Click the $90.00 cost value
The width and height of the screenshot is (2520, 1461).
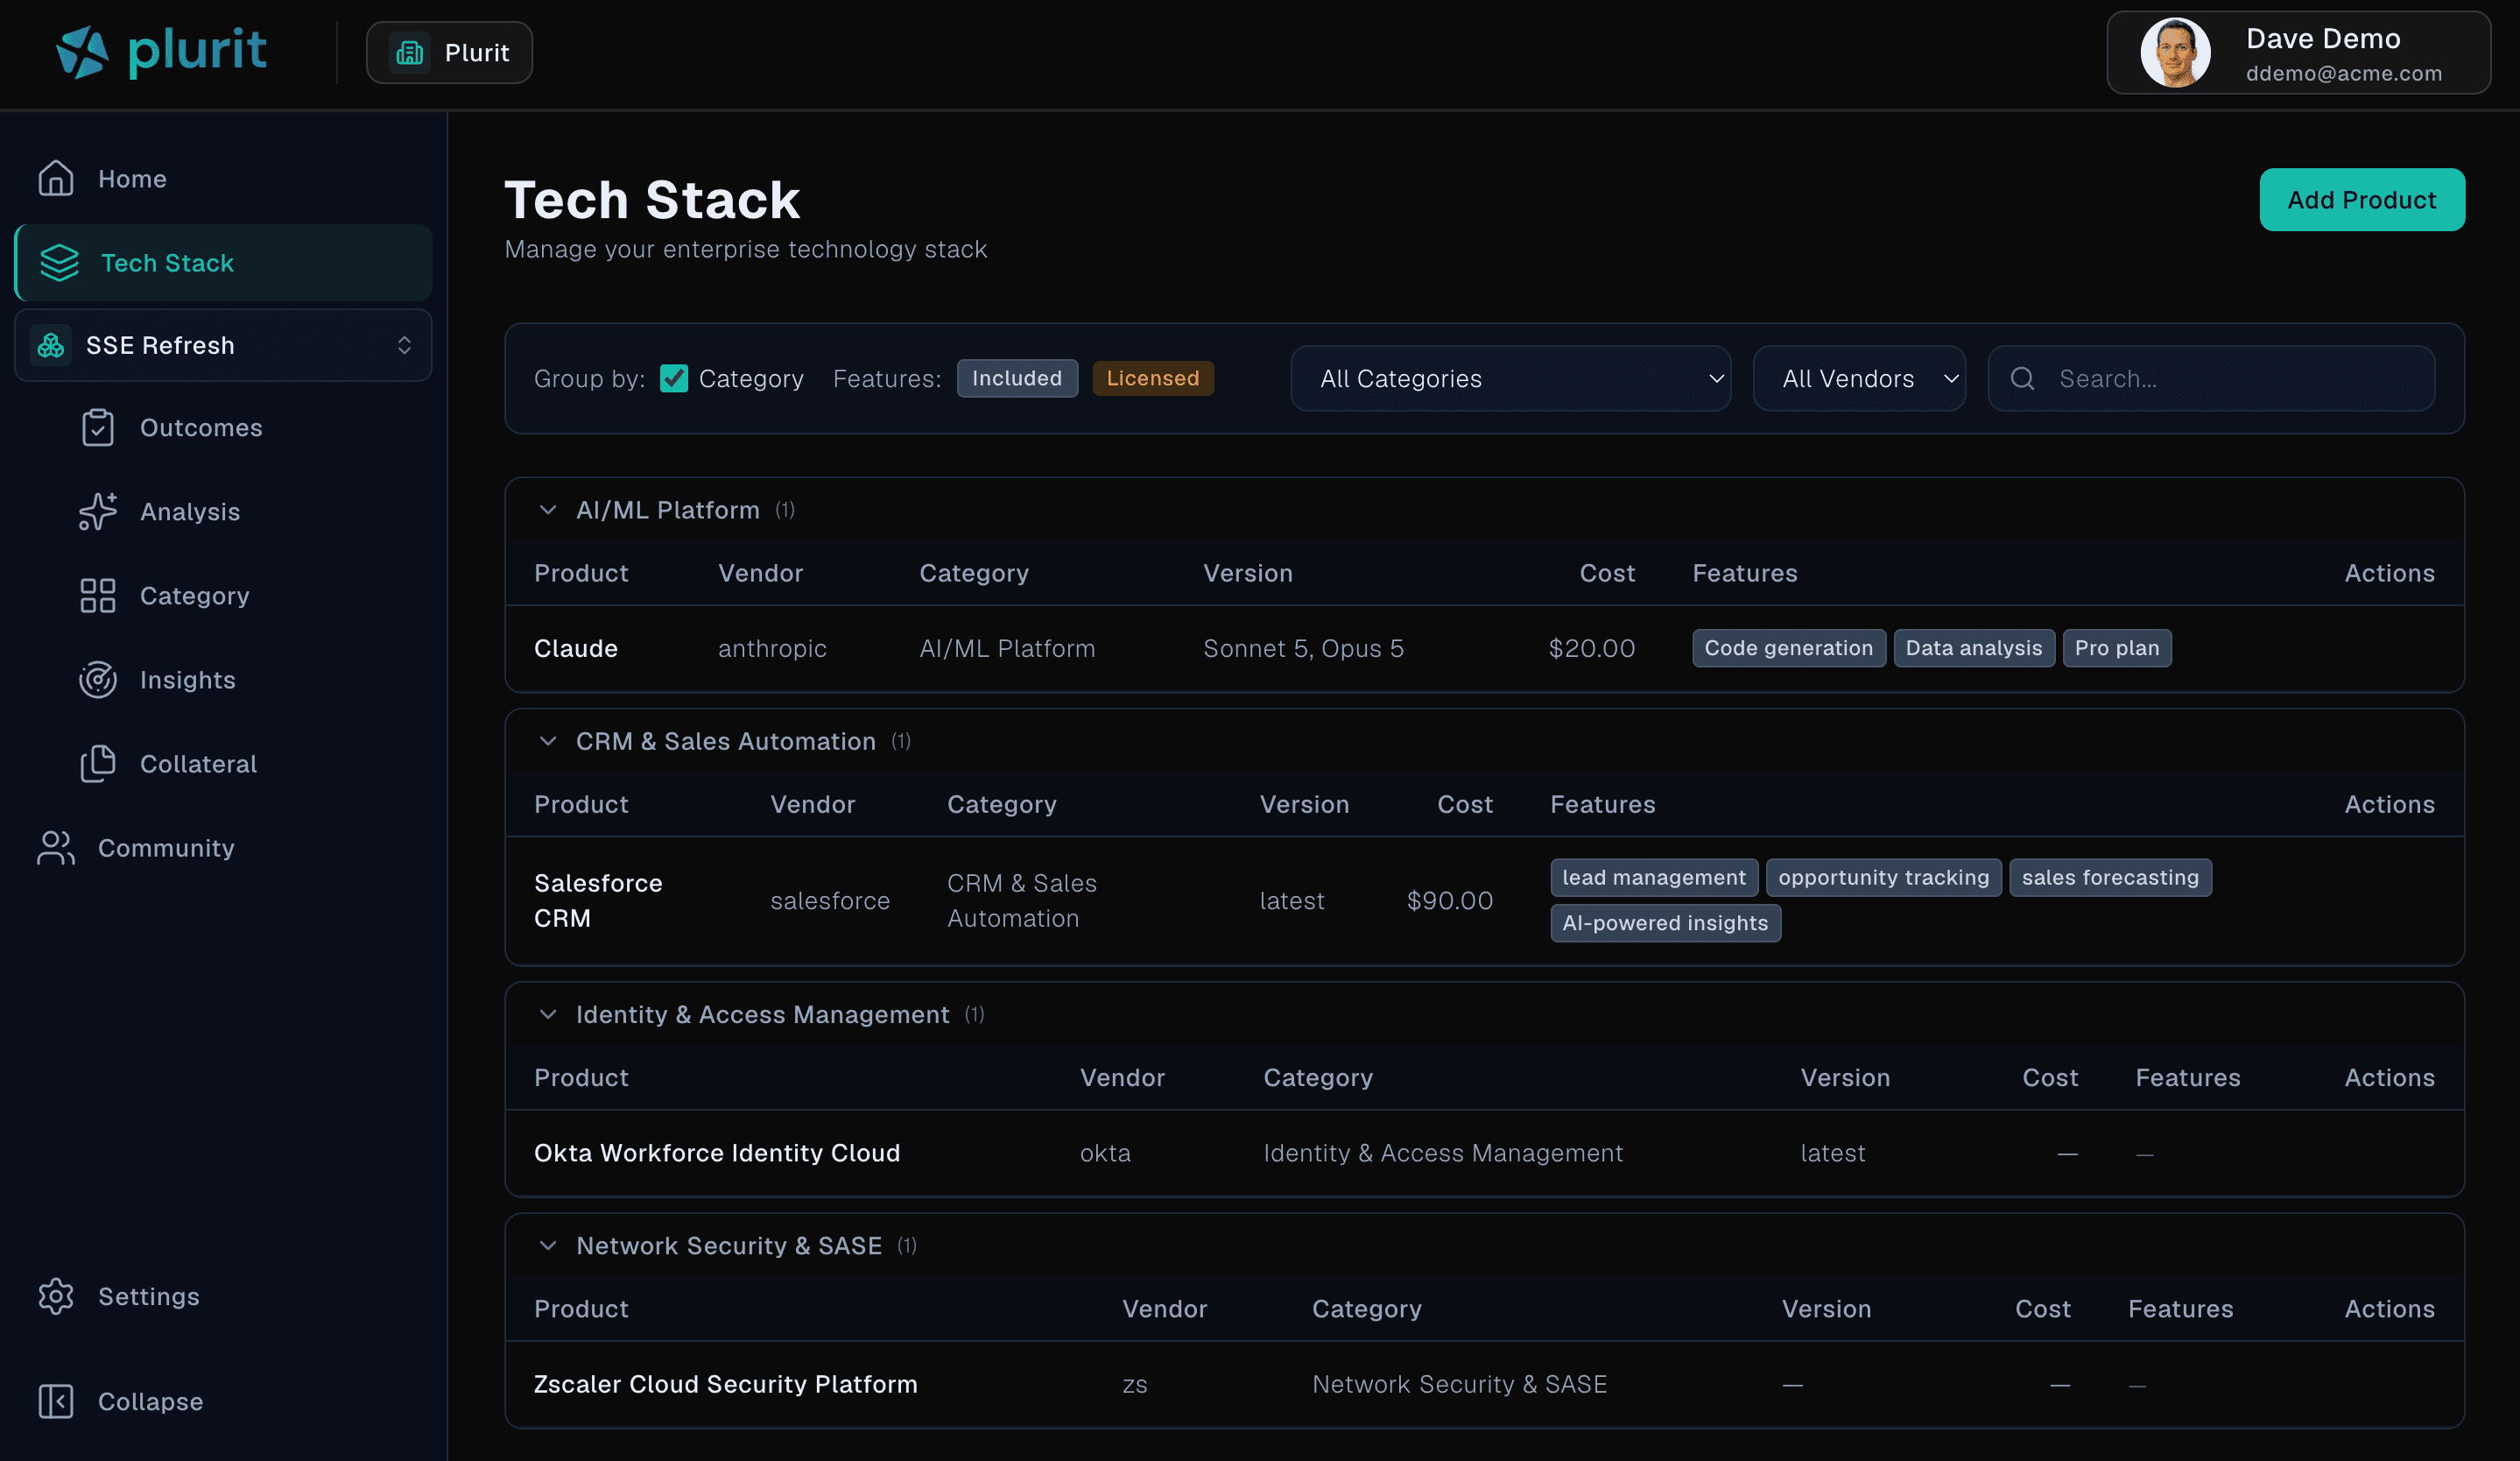(1450, 901)
